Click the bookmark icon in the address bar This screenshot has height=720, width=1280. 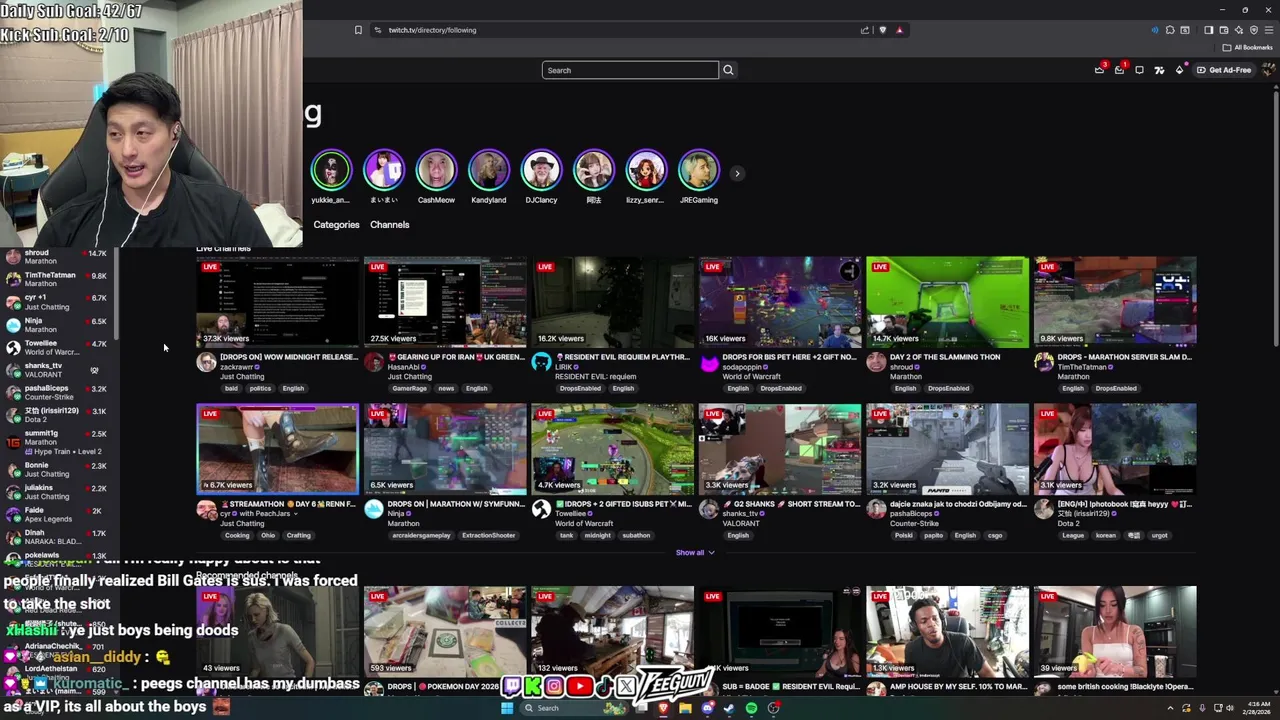coord(358,30)
